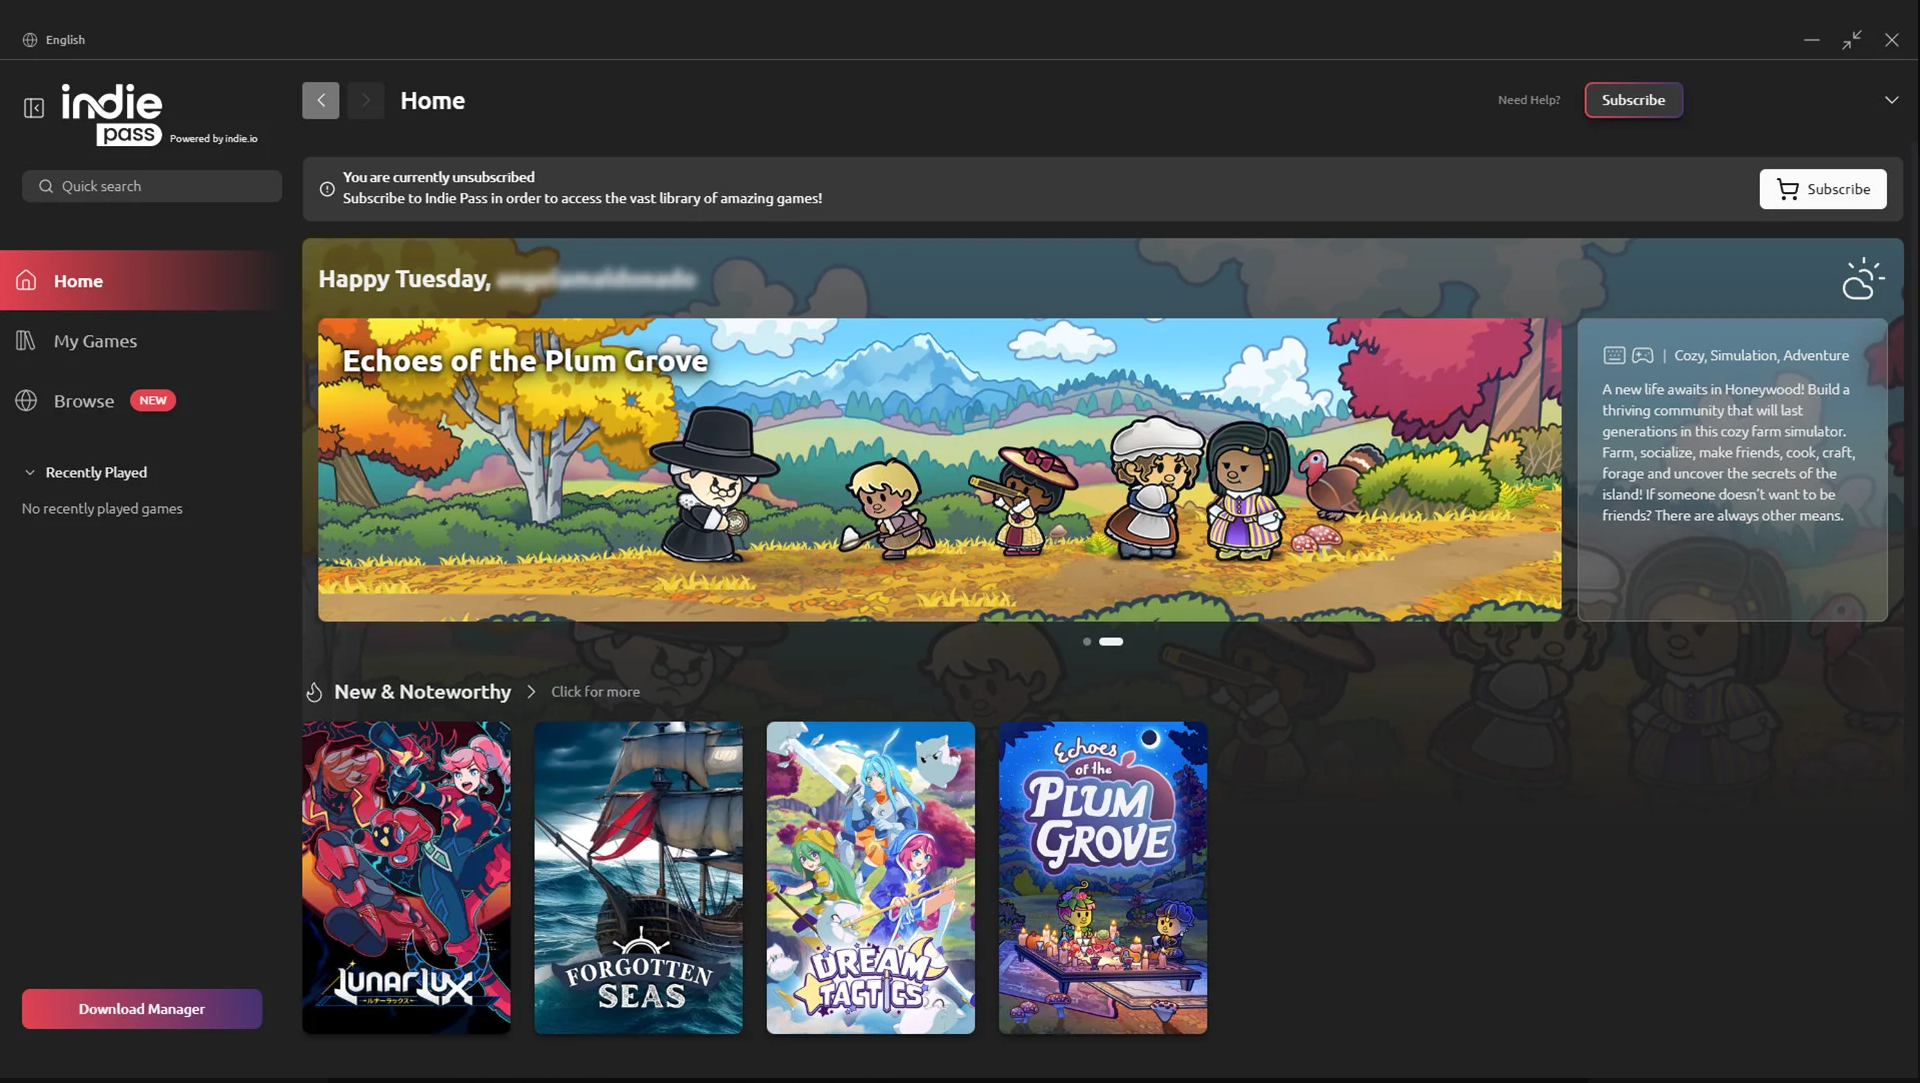Switch to the Browse section
This screenshot has height=1083, width=1920.
tap(83, 401)
